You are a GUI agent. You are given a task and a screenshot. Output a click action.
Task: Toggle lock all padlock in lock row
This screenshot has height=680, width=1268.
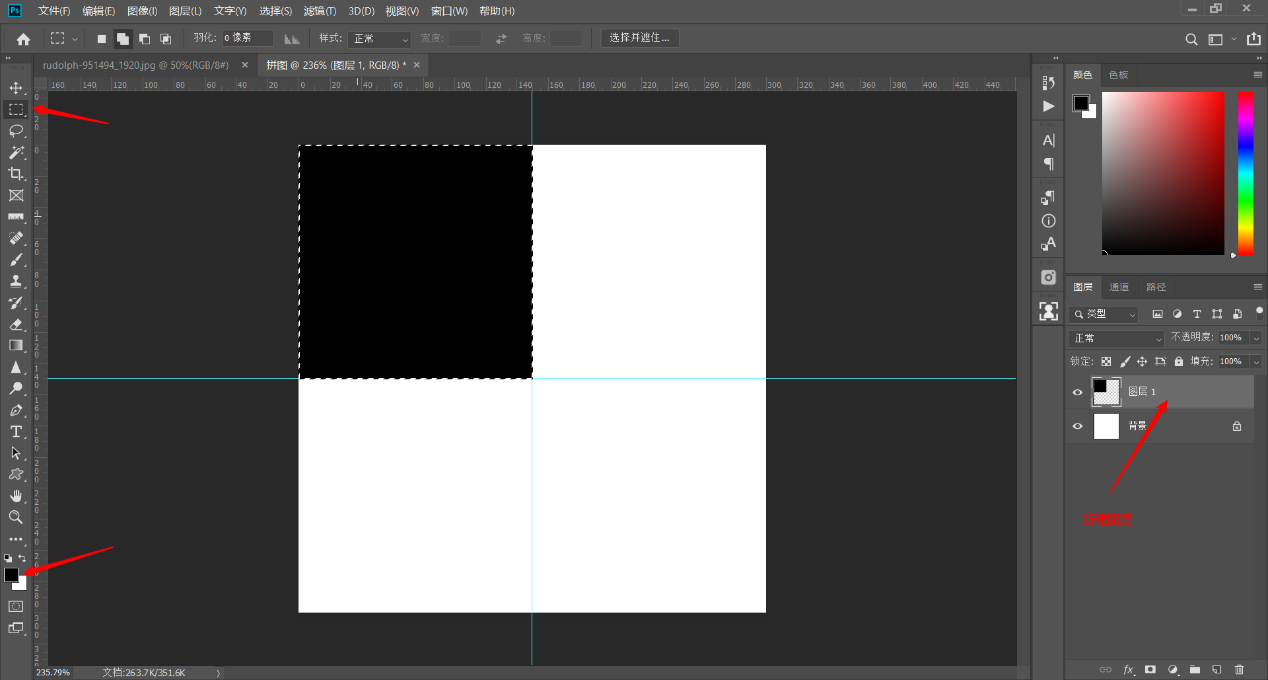[1179, 361]
